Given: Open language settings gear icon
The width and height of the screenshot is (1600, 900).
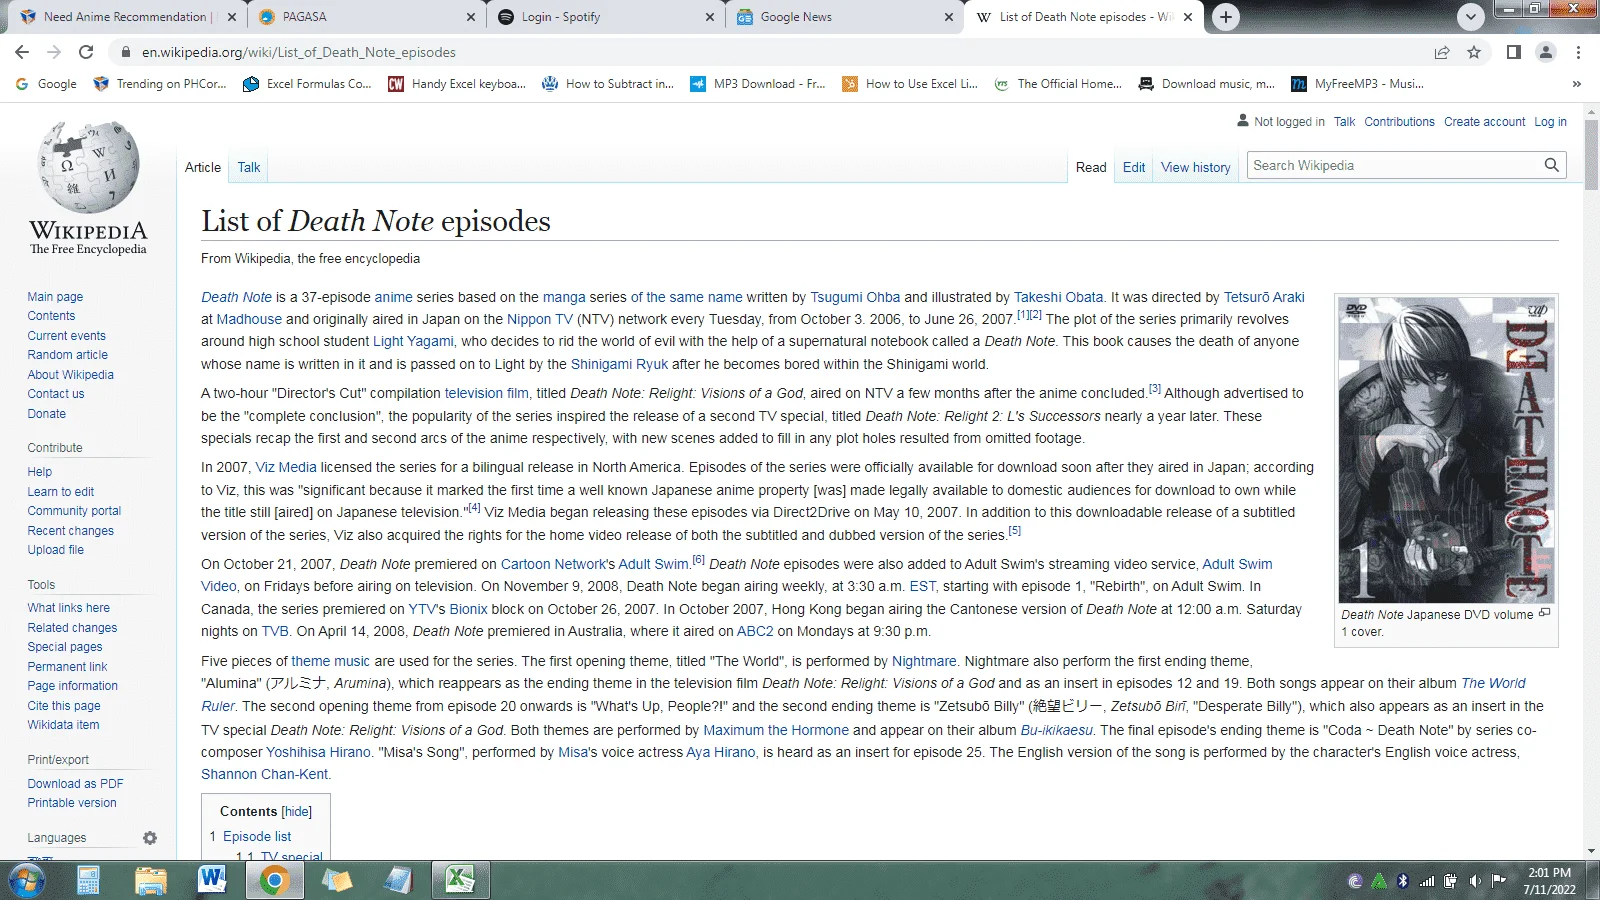Looking at the screenshot, I should click(150, 838).
